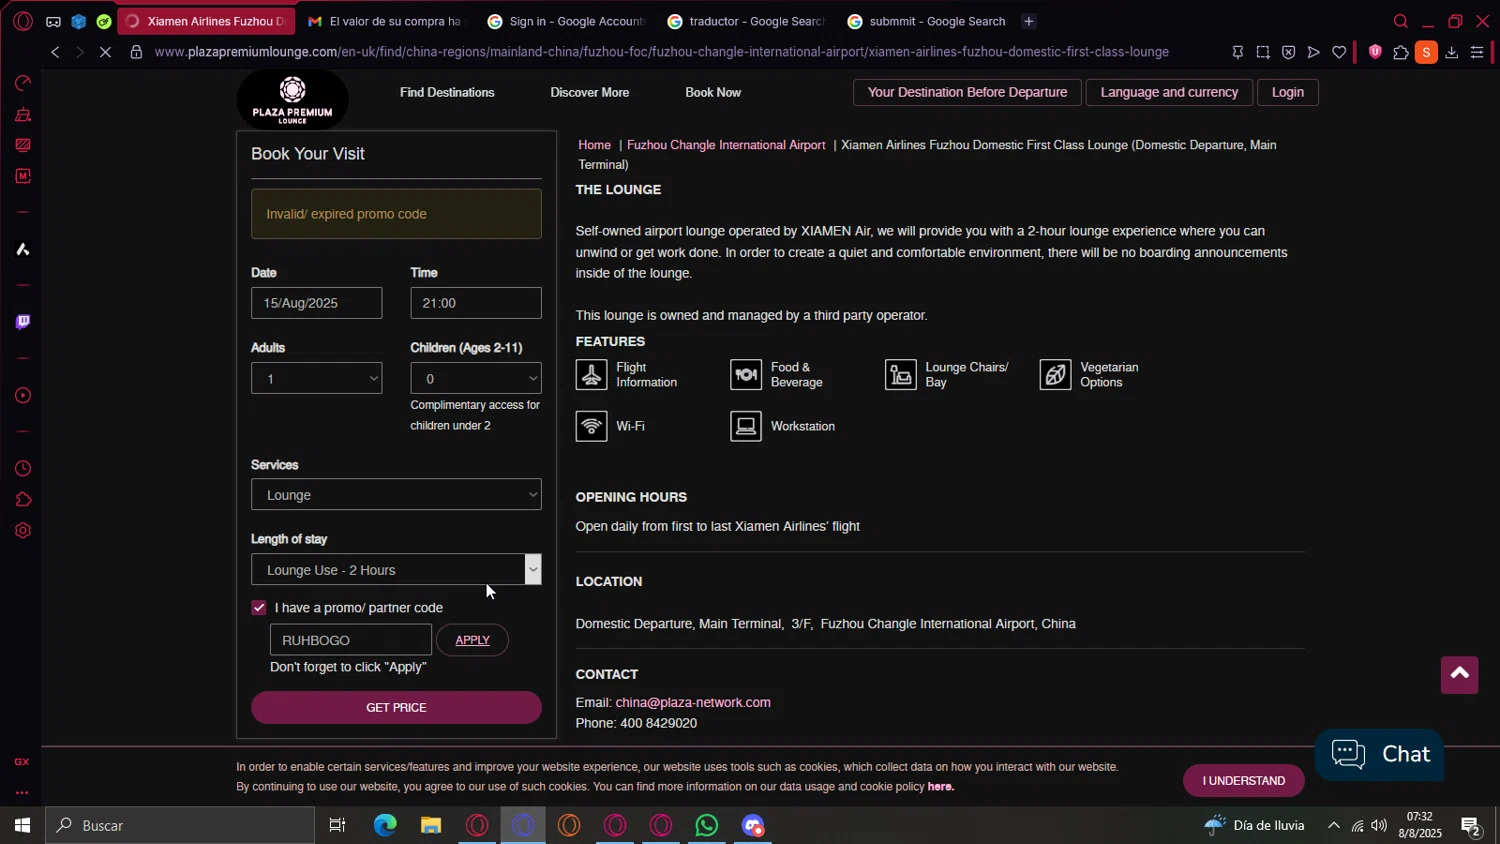1500x844 pixels.
Task: Take a snapshot with the dashed-square icon
Action: (x=1263, y=52)
